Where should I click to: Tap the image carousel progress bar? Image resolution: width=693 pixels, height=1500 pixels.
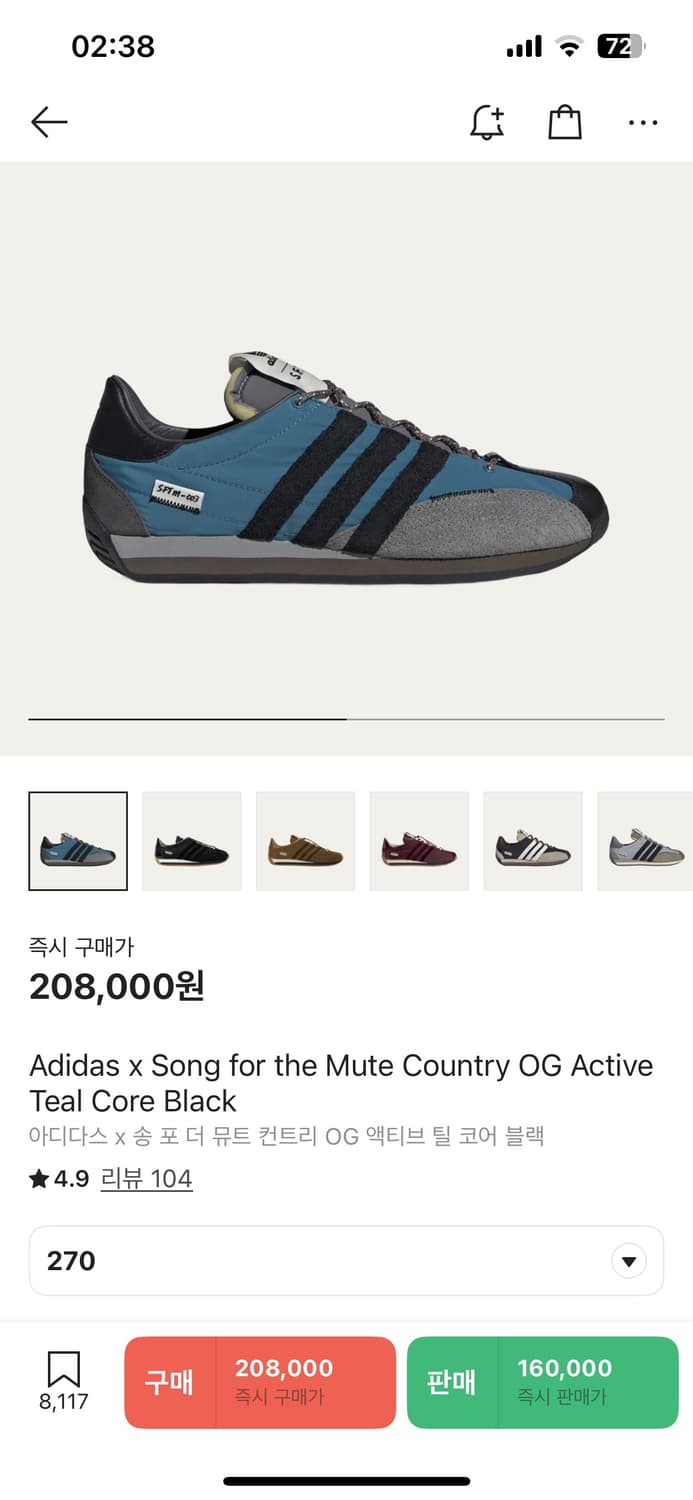pos(346,719)
